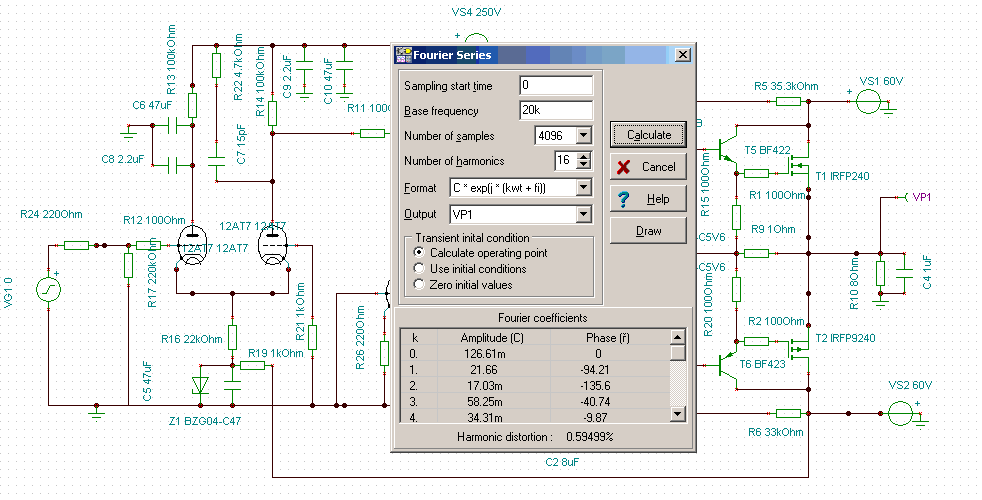Screen dimensions: 982x500
Task: Click the Draw button
Action: click(x=648, y=231)
